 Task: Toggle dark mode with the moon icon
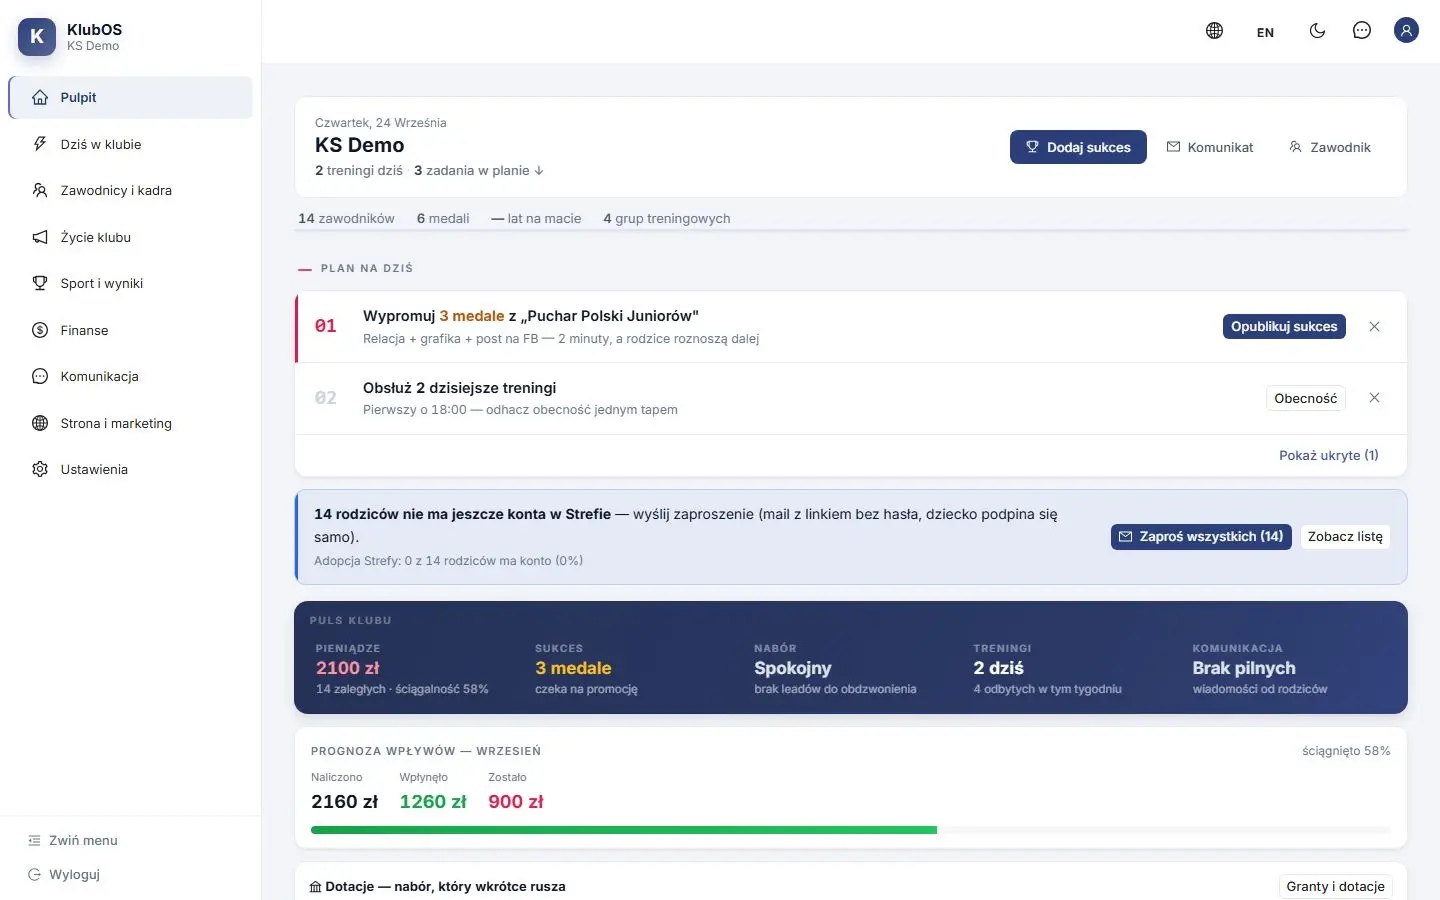tap(1317, 31)
